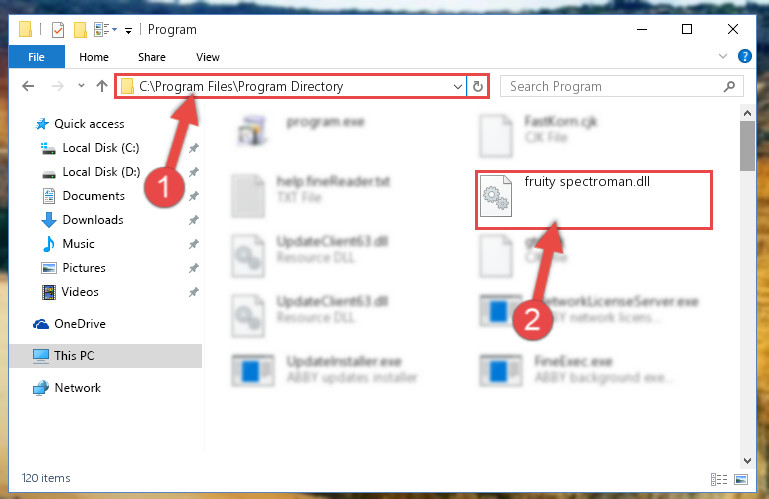Unpin Documents using its pin icon
Viewport: 769px width, 499px height.
[x=194, y=196]
